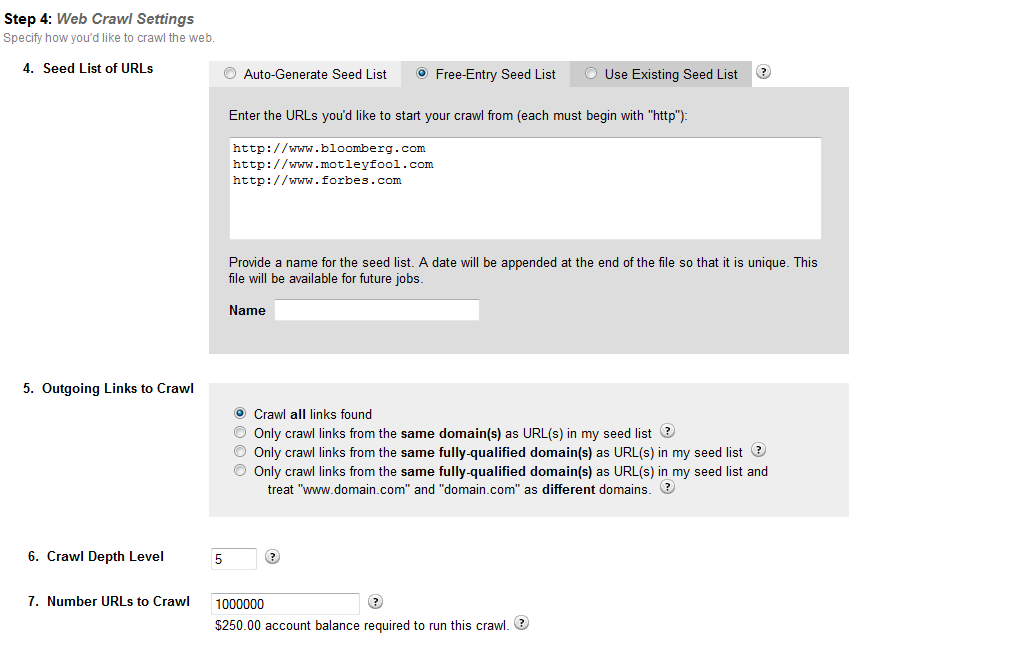Click the seed list Name field
This screenshot has height=655, width=1017.
(377, 310)
